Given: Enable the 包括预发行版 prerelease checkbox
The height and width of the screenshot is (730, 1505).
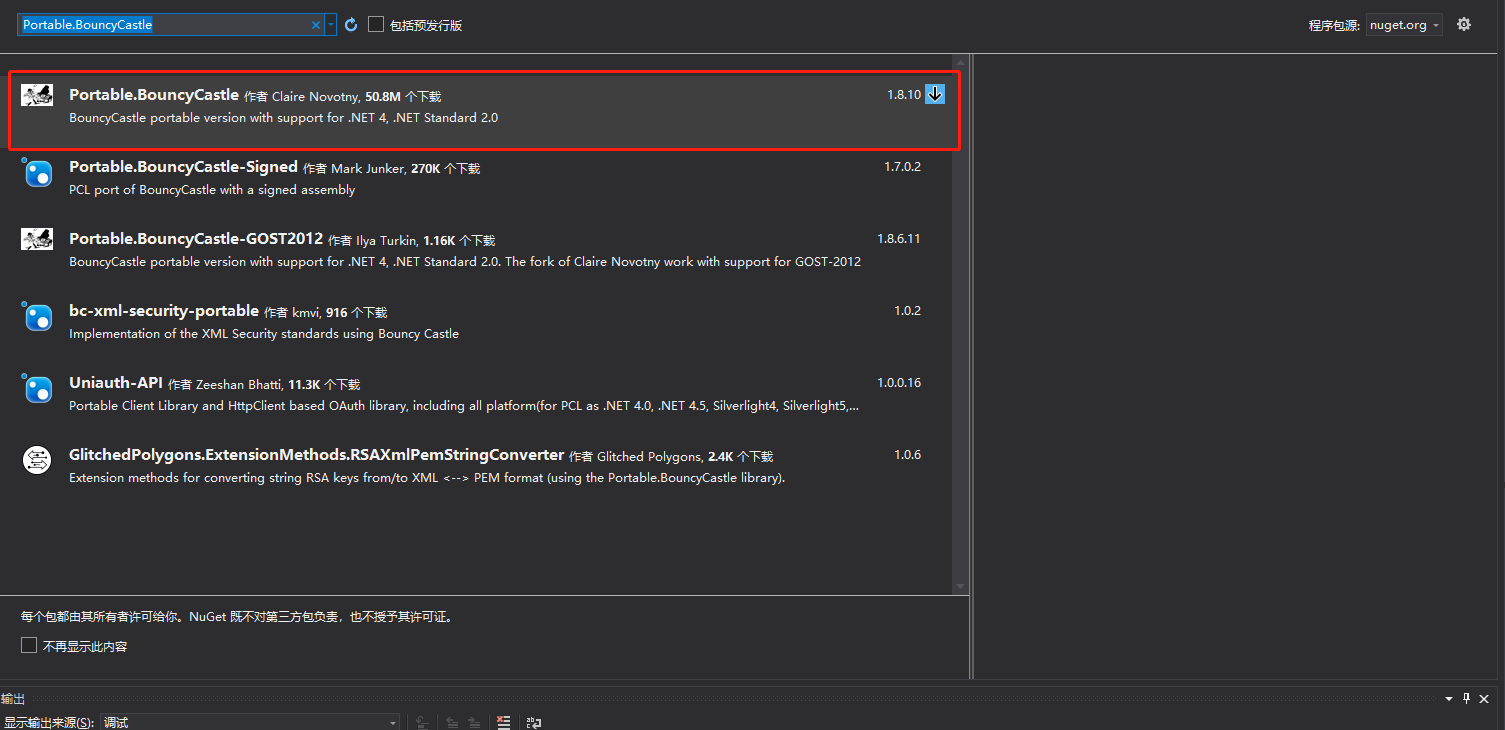Looking at the screenshot, I should [x=376, y=25].
